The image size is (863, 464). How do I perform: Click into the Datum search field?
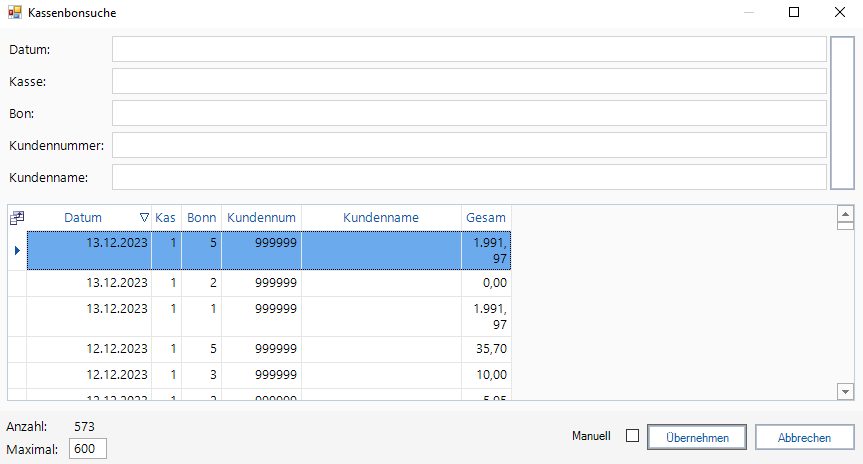pos(468,49)
